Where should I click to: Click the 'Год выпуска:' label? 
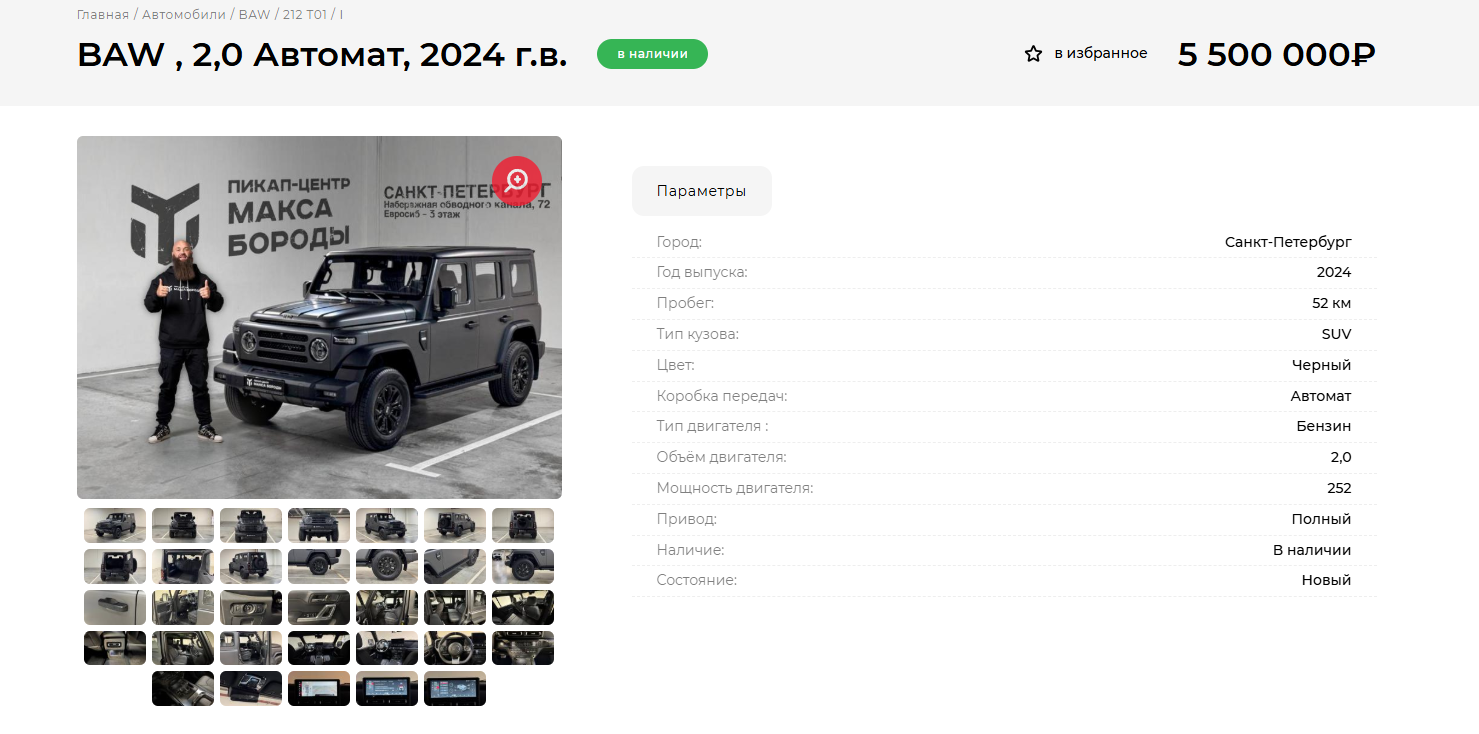[x=702, y=273]
